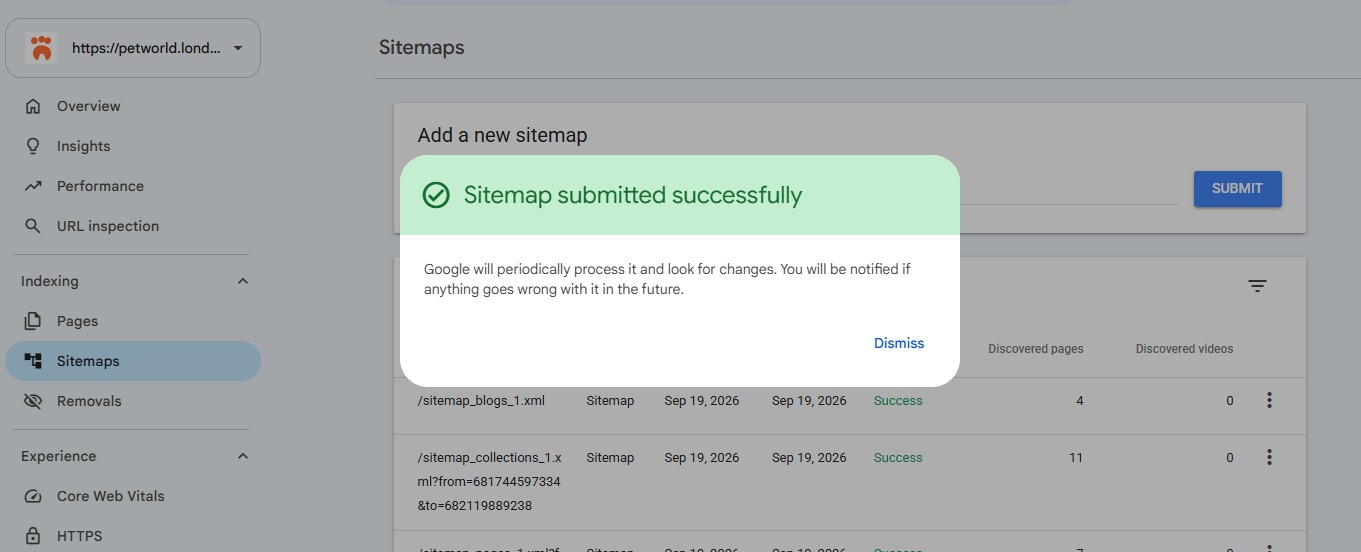Open more options for sitemap_blogs_1.xml row
This screenshot has width=1361, height=552.
(x=1269, y=400)
